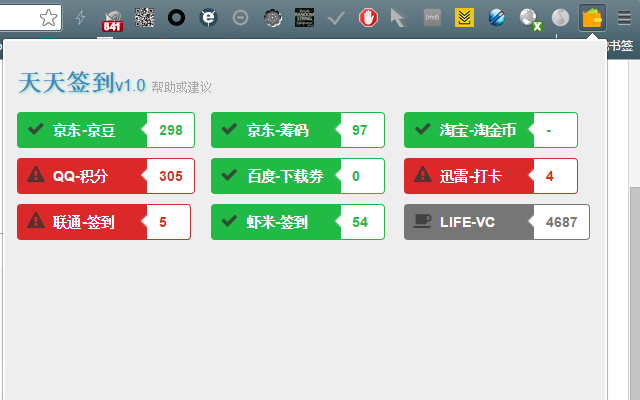
Task: Click the gray circled minus extension icon
Action: pos(240,18)
